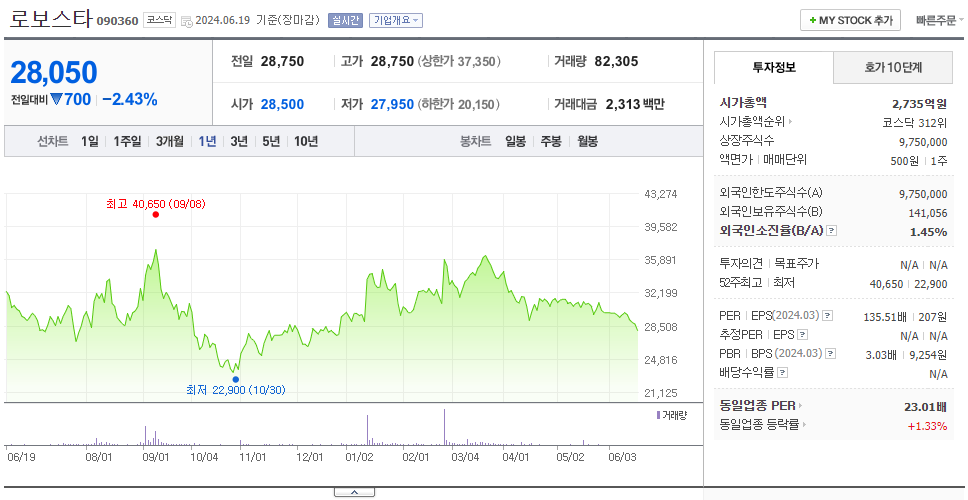Add to MY STOCK
Image resolution: width=968 pixels, height=500 pixels.
pyautogui.click(x=851, y=20)
